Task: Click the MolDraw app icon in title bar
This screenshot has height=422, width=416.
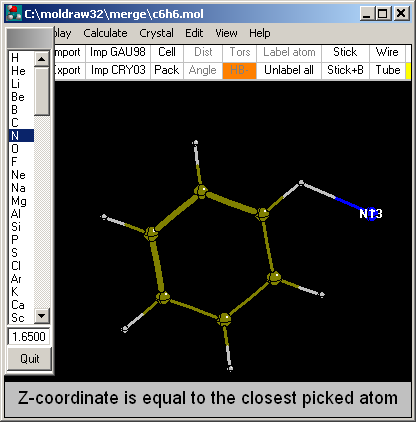Action: [x=14, y=14]
